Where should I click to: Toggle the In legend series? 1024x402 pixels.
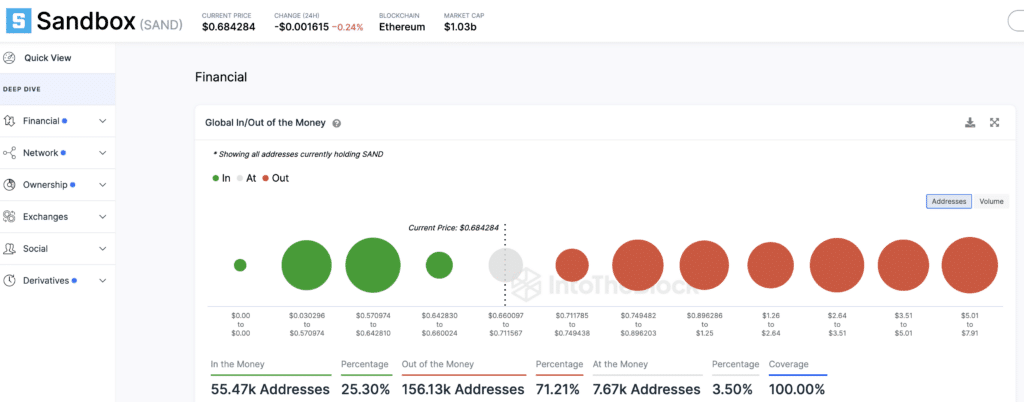point(221,178)
